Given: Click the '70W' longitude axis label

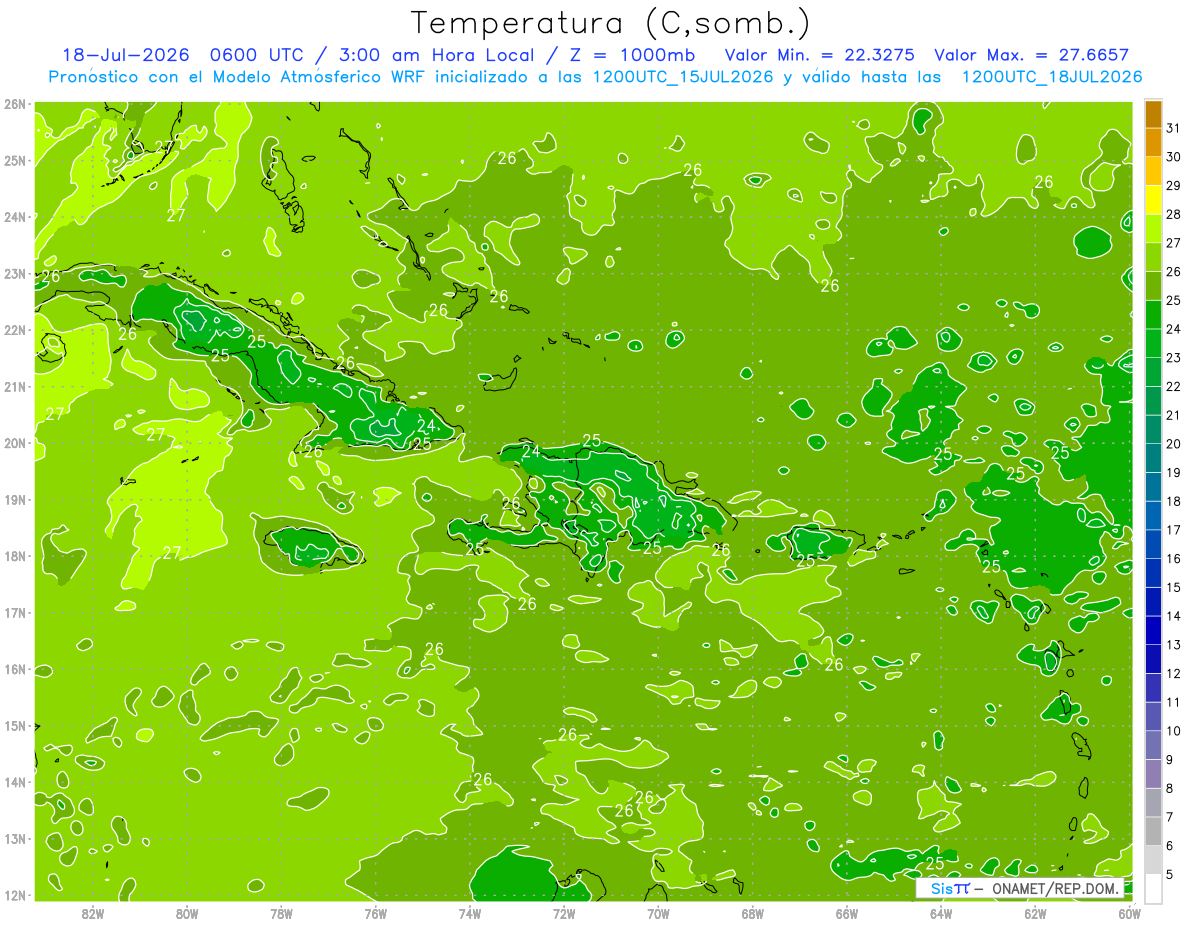Looking at the screenshot, I should point(658,913).
